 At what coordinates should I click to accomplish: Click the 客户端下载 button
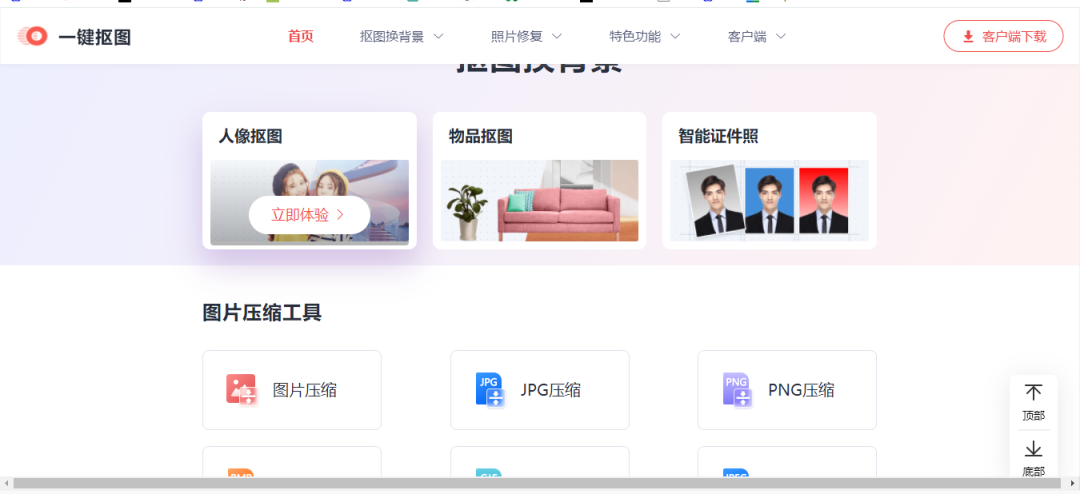[1004, 37]
